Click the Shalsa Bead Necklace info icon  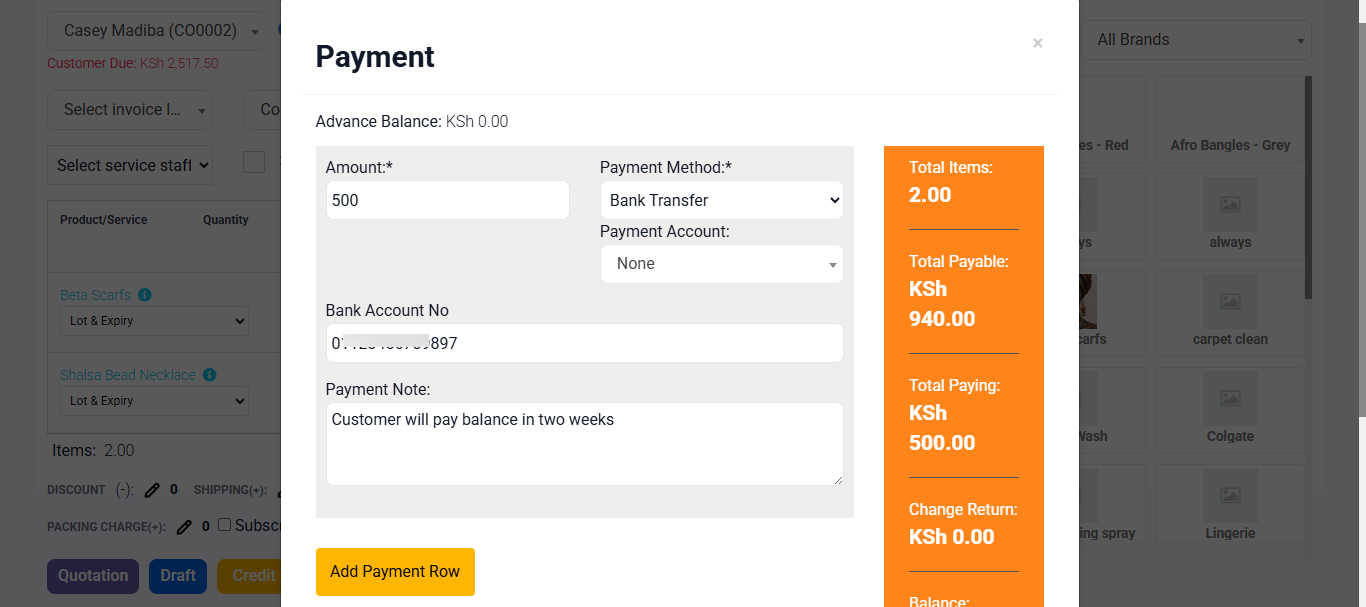210,375
